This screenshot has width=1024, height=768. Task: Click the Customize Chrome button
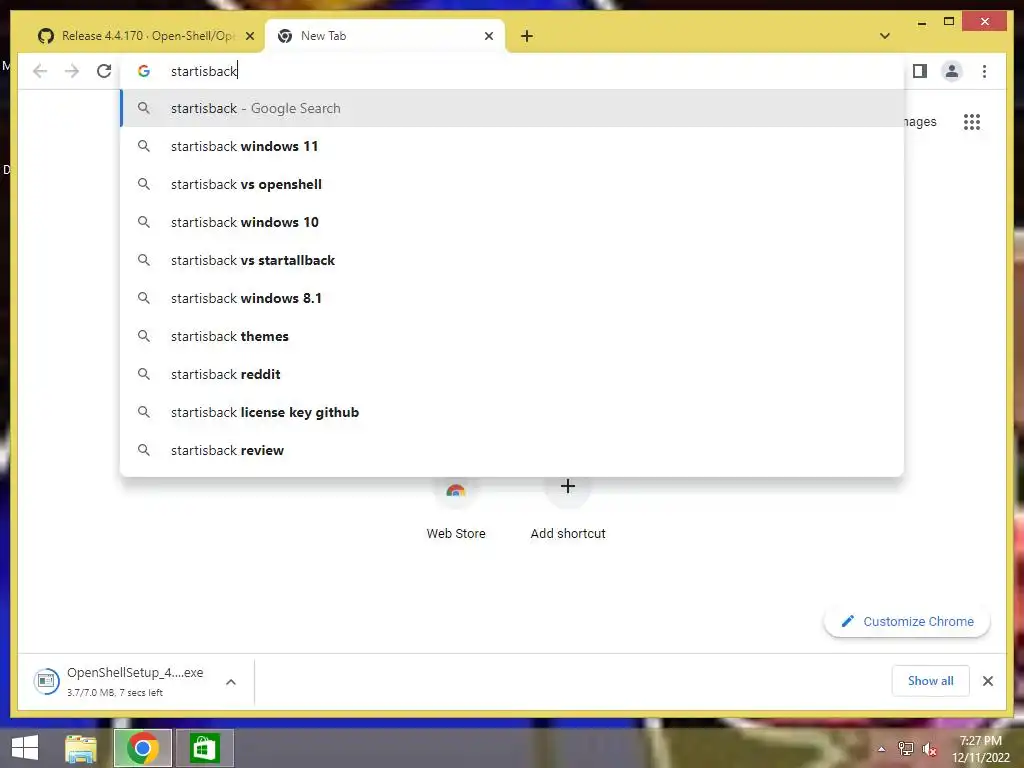907,621
